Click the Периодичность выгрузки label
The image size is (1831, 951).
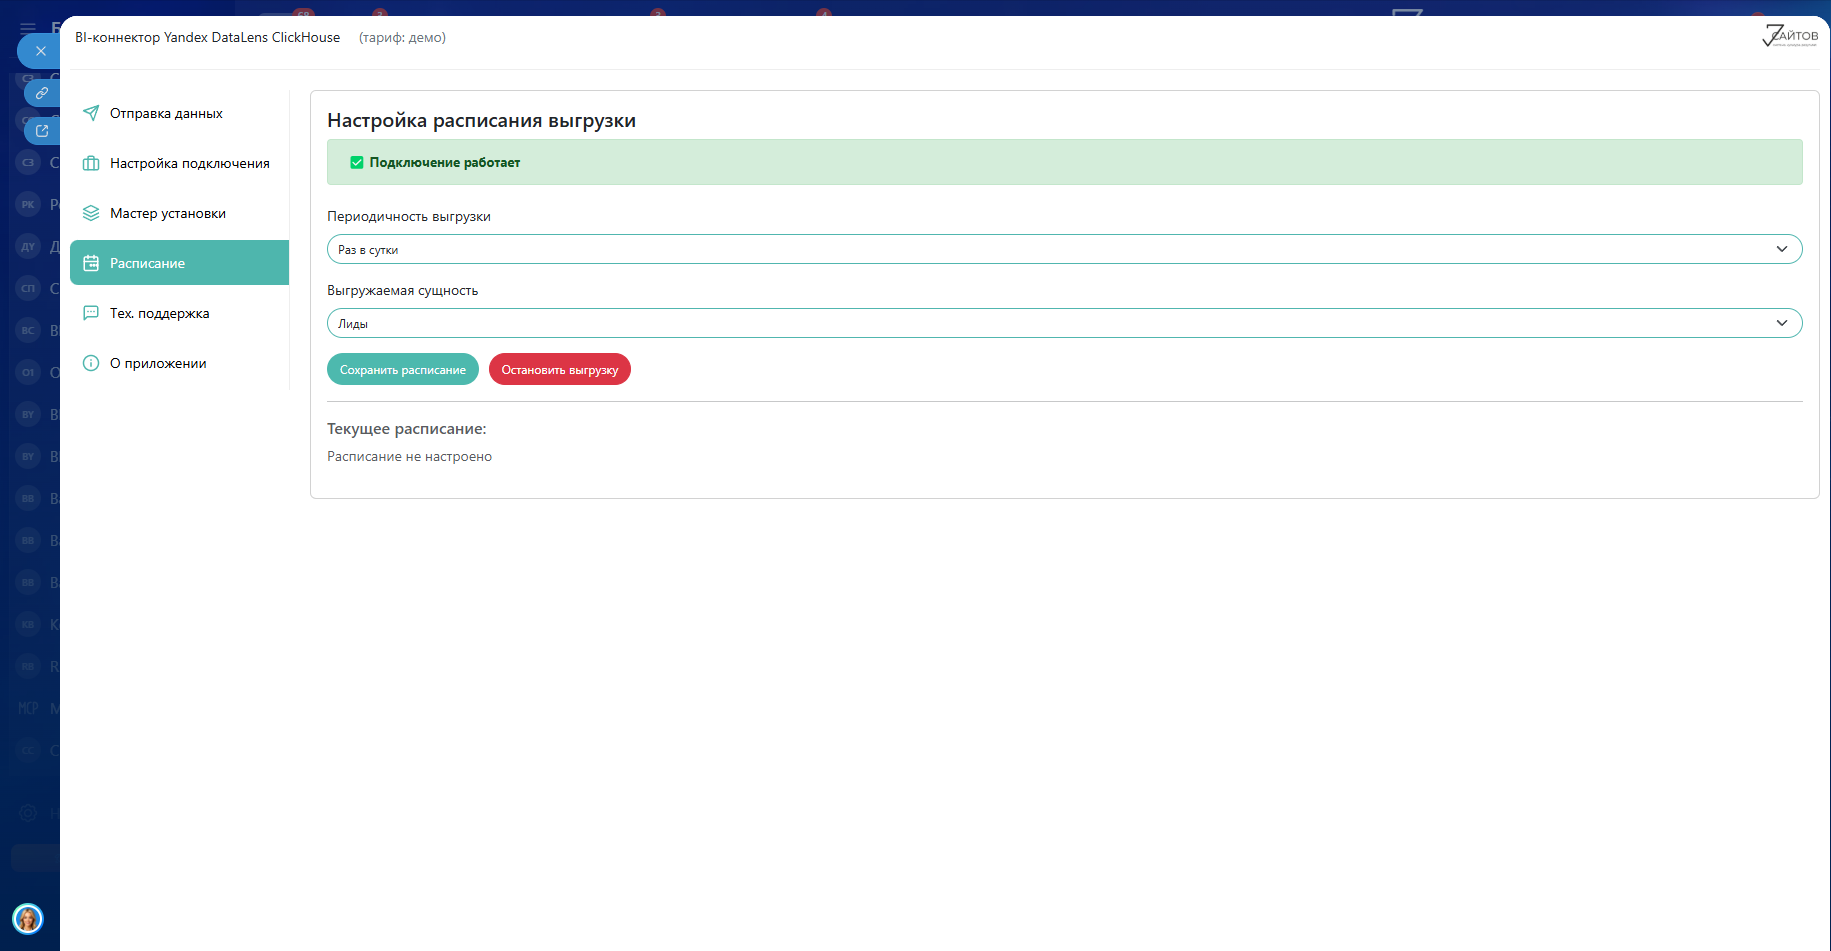409,216
